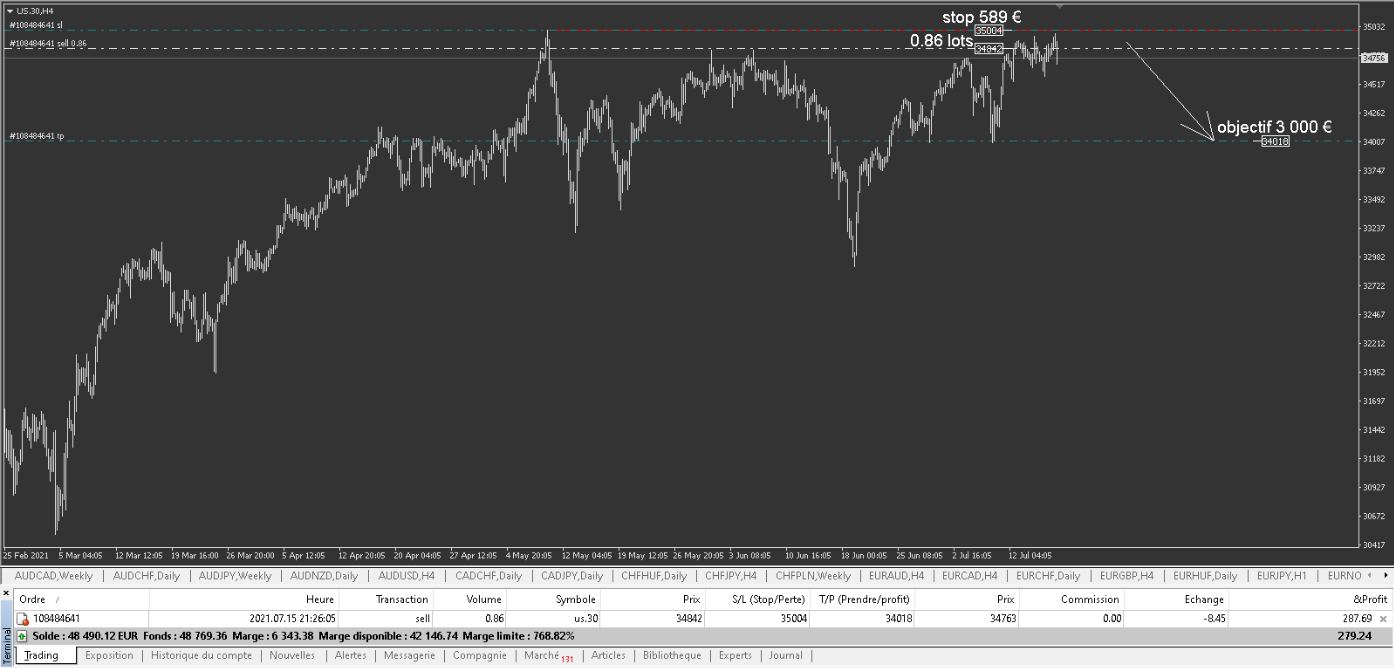Viewport: 1394px width, 668px height.
Task: Select the 34018 target price label
Action: (x=1275, y=142)
